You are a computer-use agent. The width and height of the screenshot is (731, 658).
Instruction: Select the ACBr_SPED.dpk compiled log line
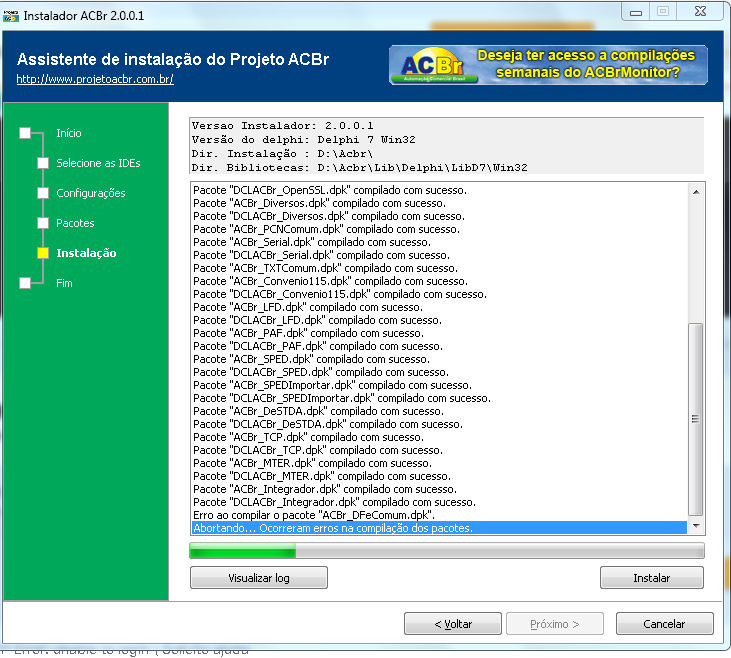click(x=439, y=360)
